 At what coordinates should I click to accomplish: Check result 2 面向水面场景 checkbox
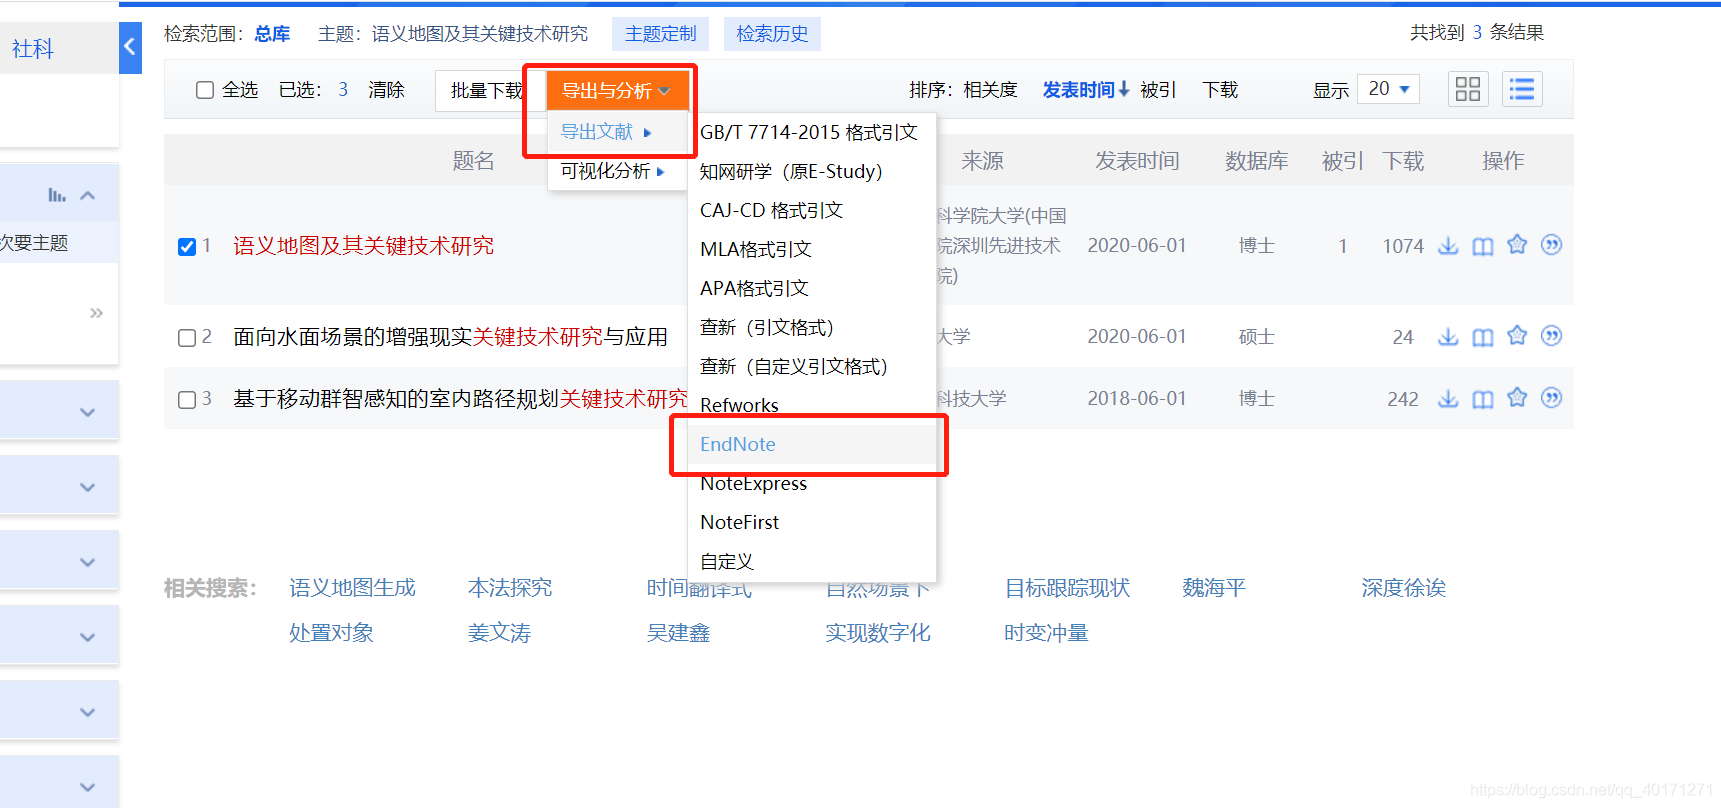[187, 337]
